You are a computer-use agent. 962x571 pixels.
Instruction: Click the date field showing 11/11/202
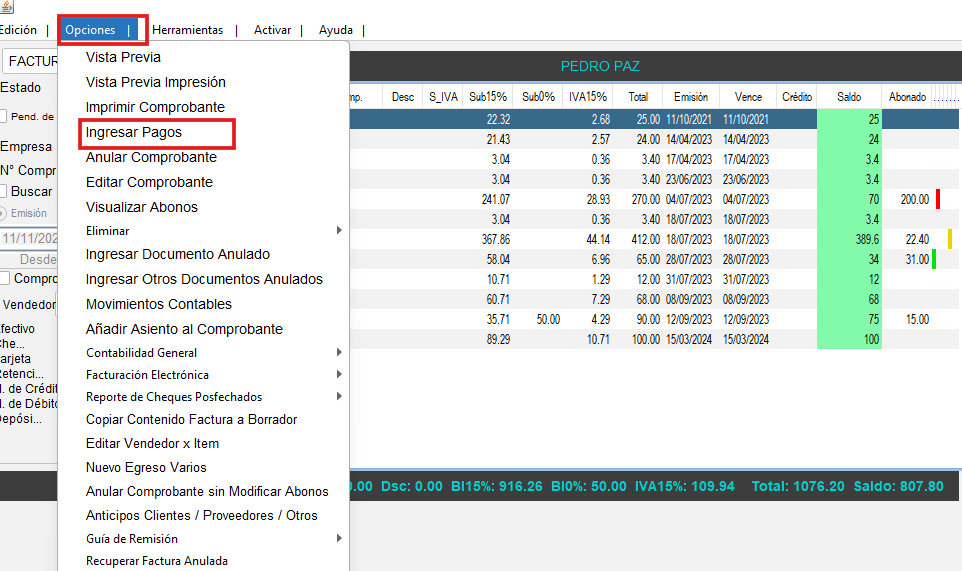pyautogui.click(x=28, y=238)
